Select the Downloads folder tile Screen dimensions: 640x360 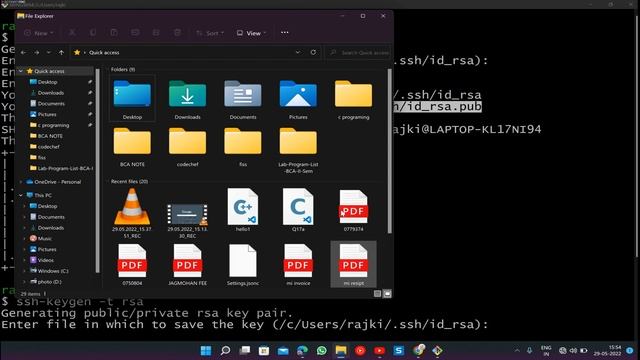187,99
